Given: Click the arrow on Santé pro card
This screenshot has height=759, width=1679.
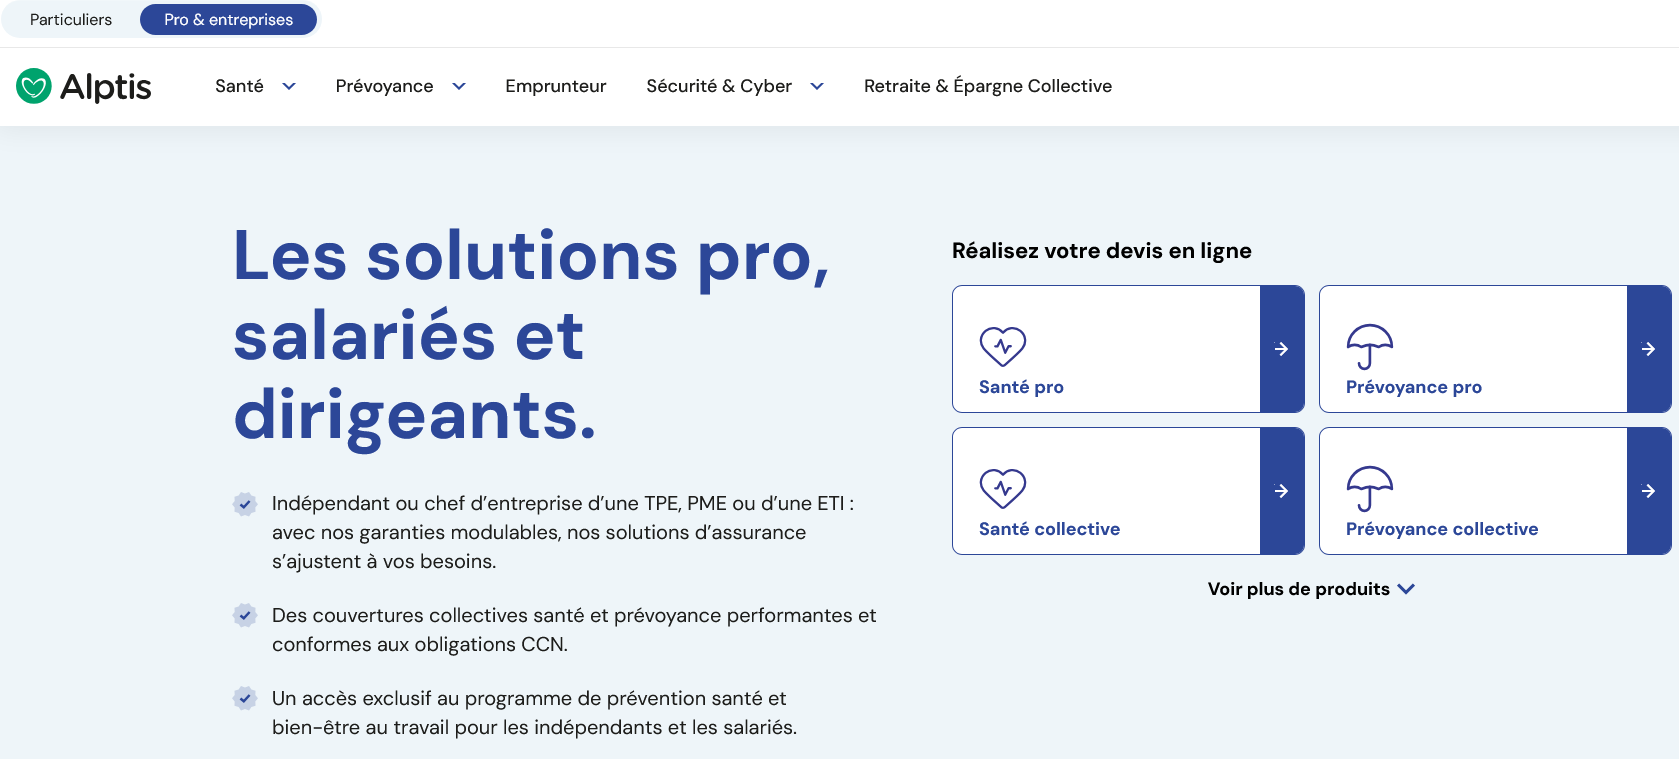Looking at the screenshot, I should 1281,349.
